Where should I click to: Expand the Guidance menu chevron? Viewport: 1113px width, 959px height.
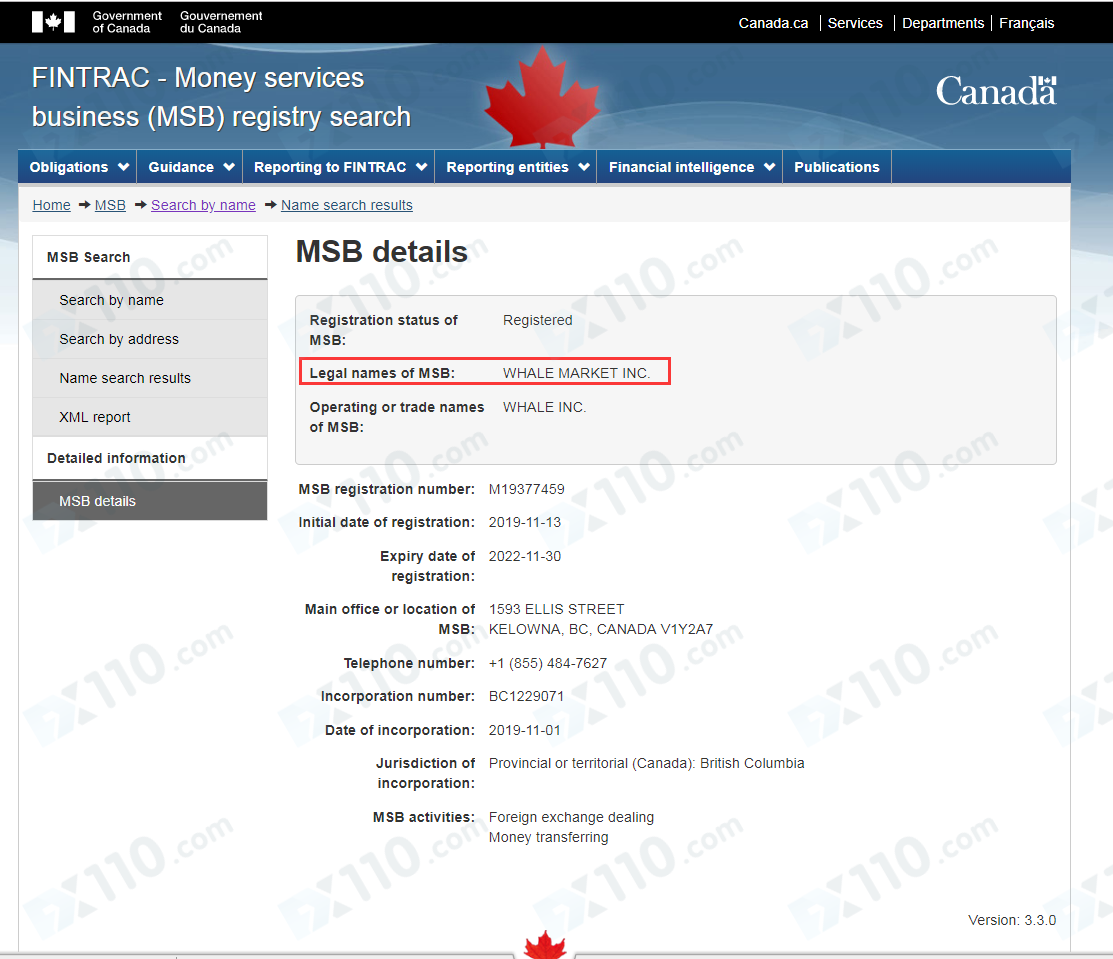pos(229,167)
